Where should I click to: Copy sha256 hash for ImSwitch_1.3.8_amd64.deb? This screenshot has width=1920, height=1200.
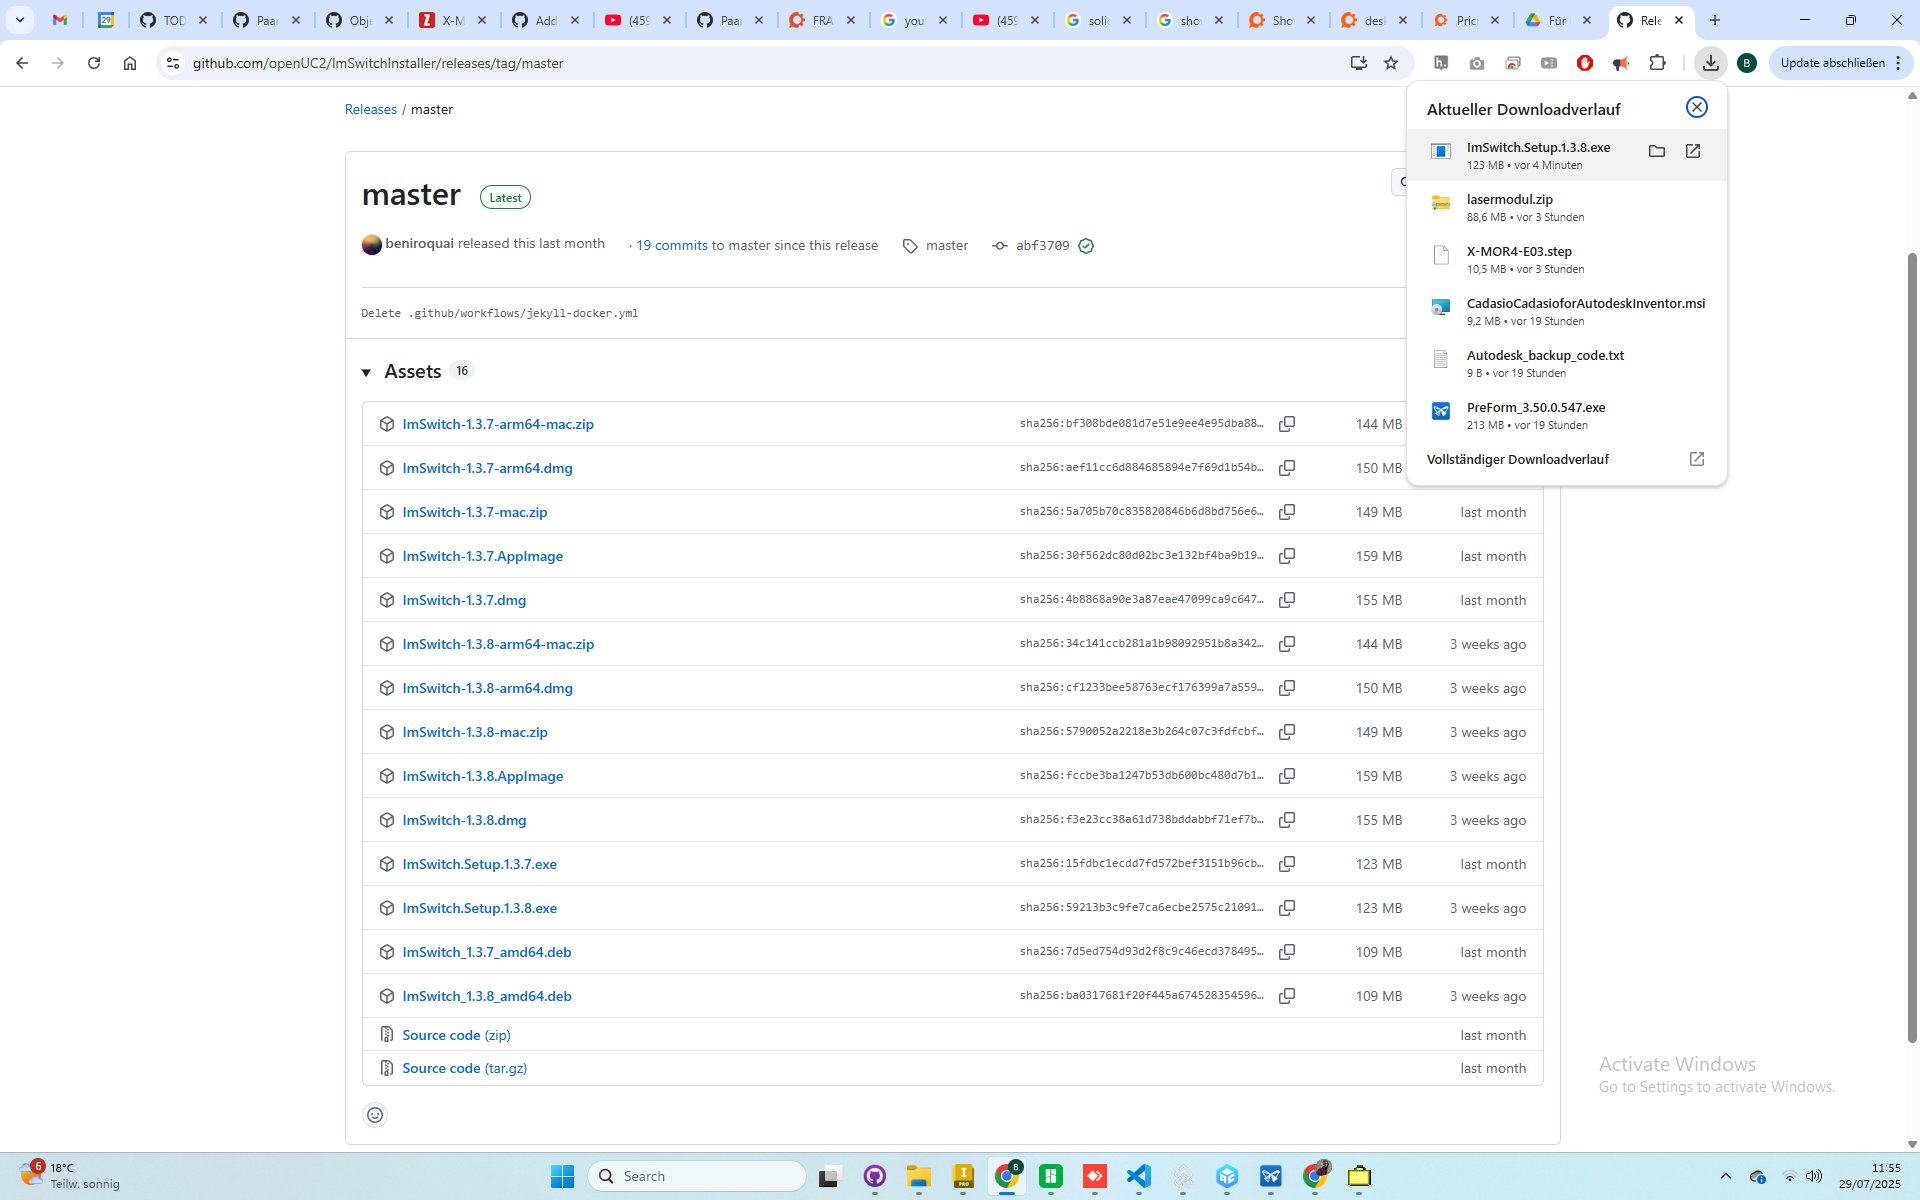click(x=1287, y=996)
